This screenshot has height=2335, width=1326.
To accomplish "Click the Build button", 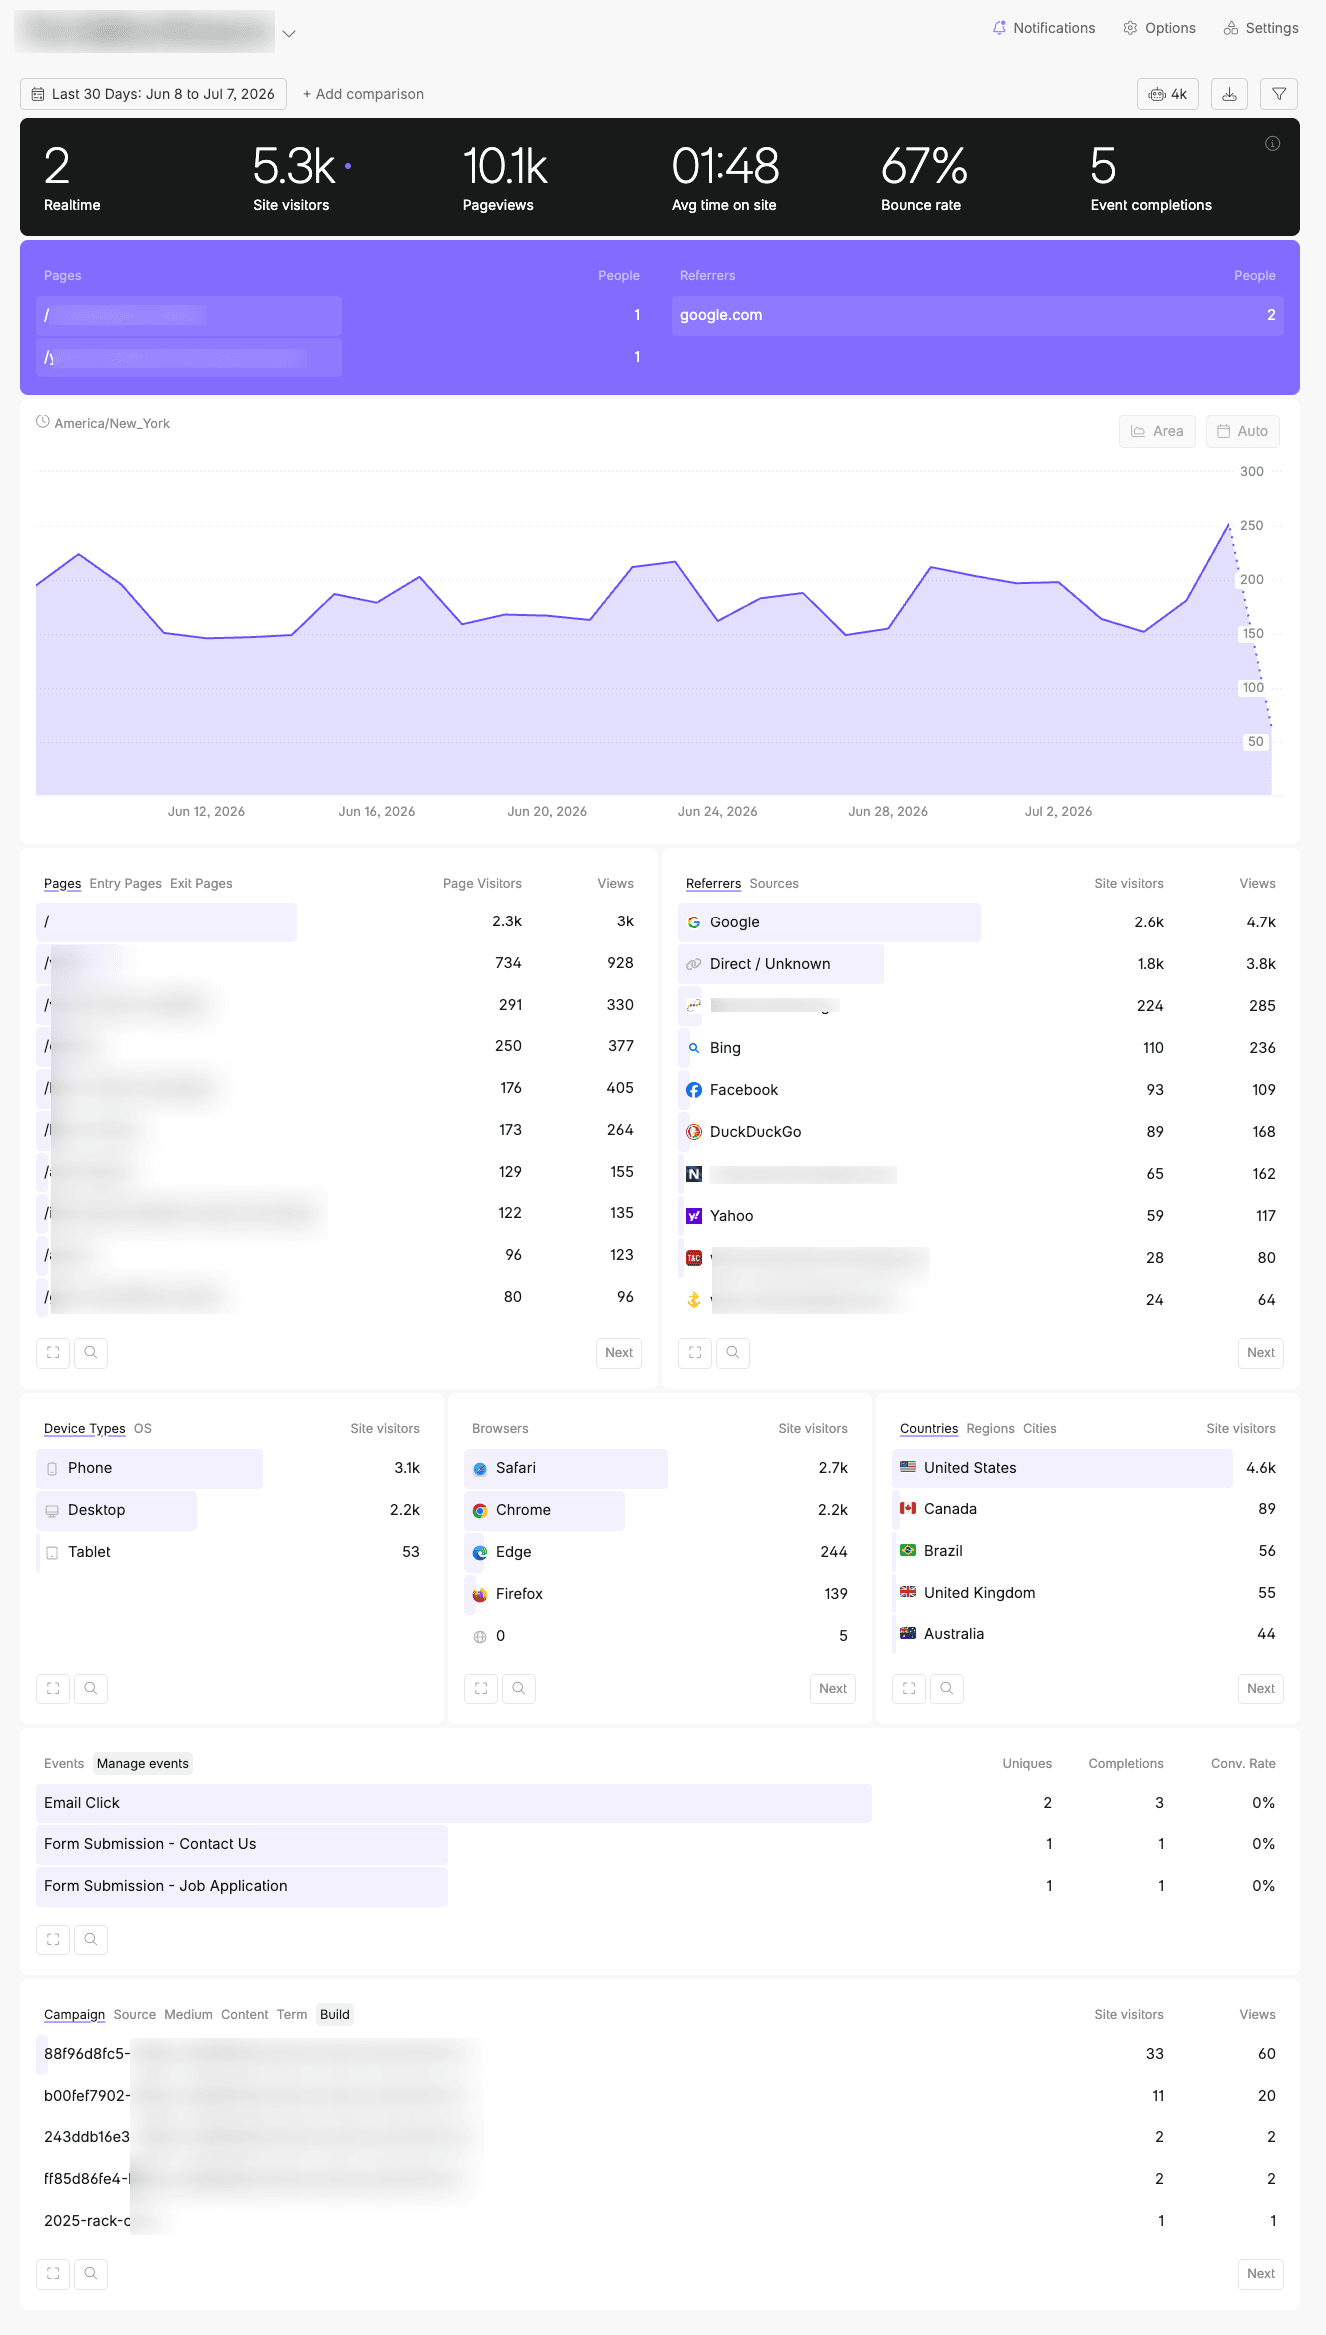I will (335, 2014).
